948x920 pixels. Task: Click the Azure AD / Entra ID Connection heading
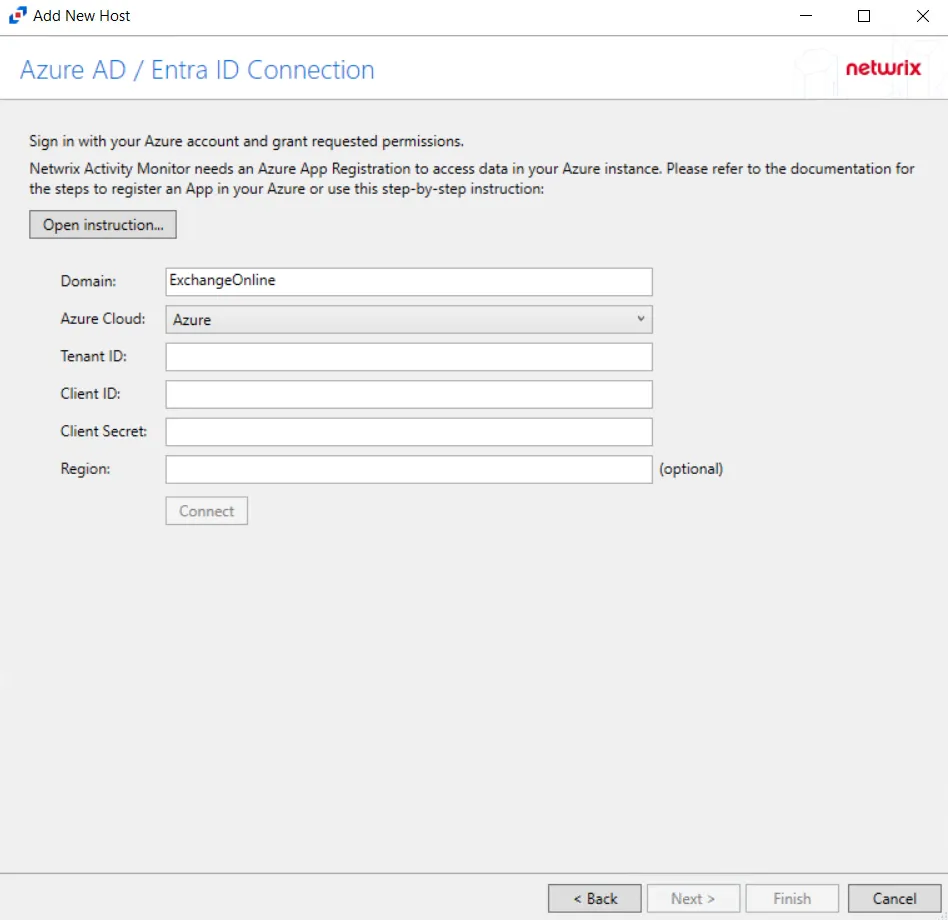[x=197, y=70]
